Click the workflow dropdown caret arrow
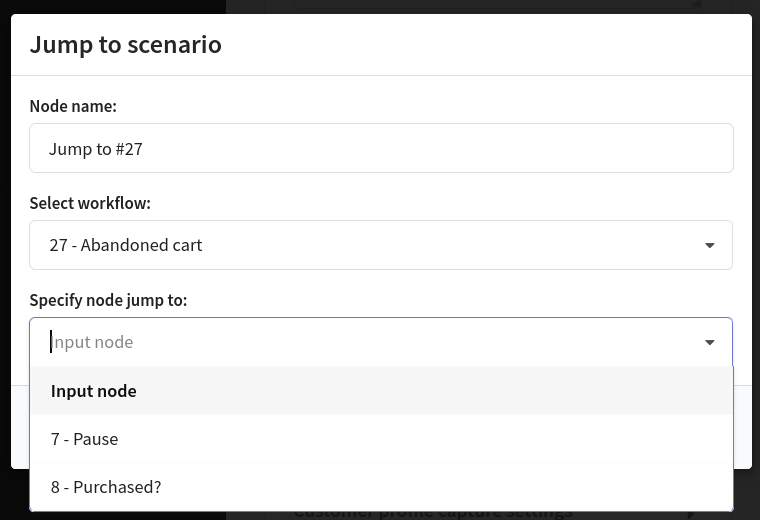Image resolution: width=760 pixels, height=520 pixels. (x=710, y=246)
